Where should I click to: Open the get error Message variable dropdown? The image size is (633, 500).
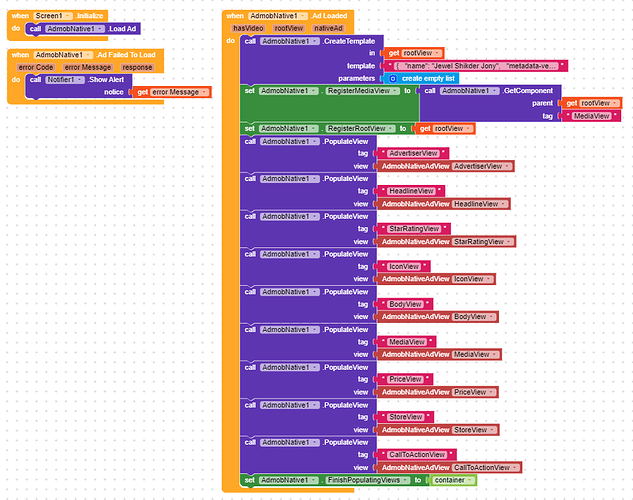[180, 92]
